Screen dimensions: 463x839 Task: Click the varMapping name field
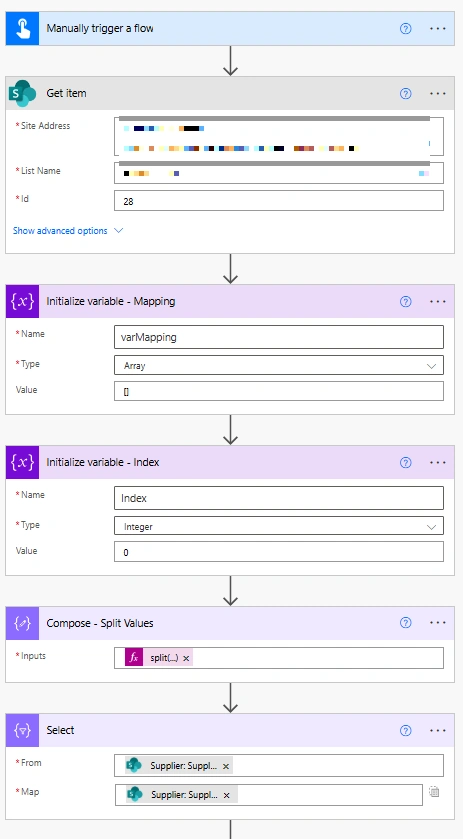(279, 337)
